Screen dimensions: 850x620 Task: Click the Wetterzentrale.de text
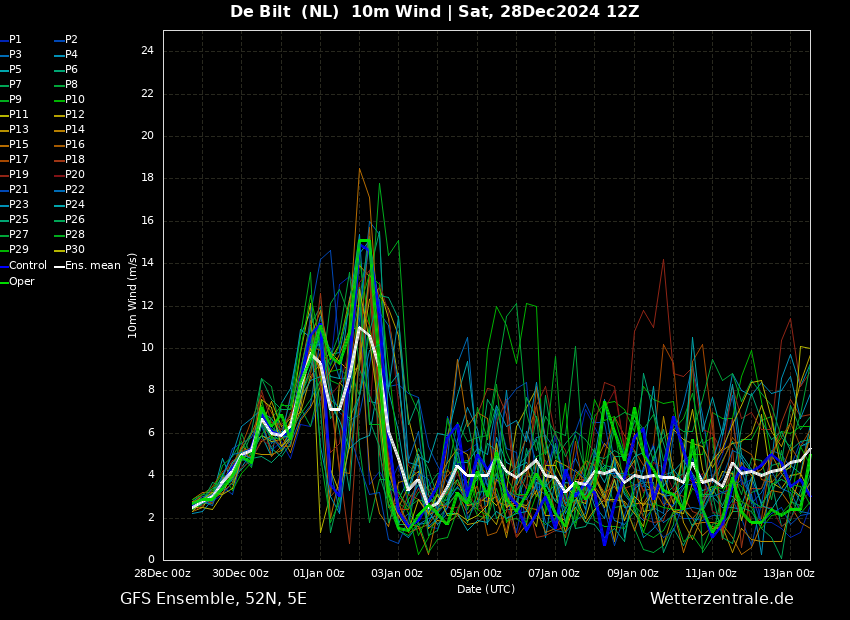pos(721,599)
